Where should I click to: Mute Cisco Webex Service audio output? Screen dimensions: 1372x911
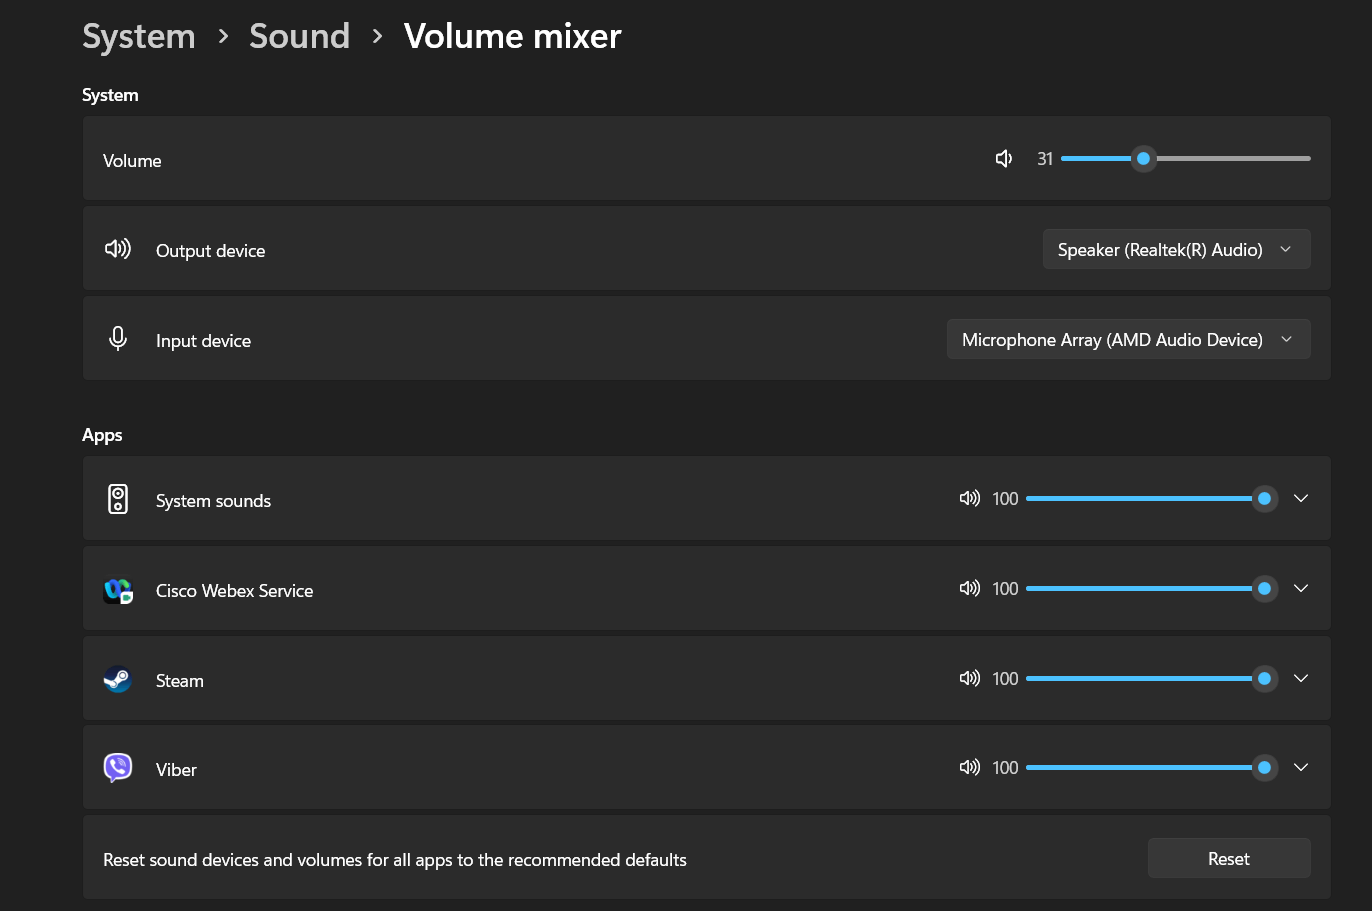(969, 588)
